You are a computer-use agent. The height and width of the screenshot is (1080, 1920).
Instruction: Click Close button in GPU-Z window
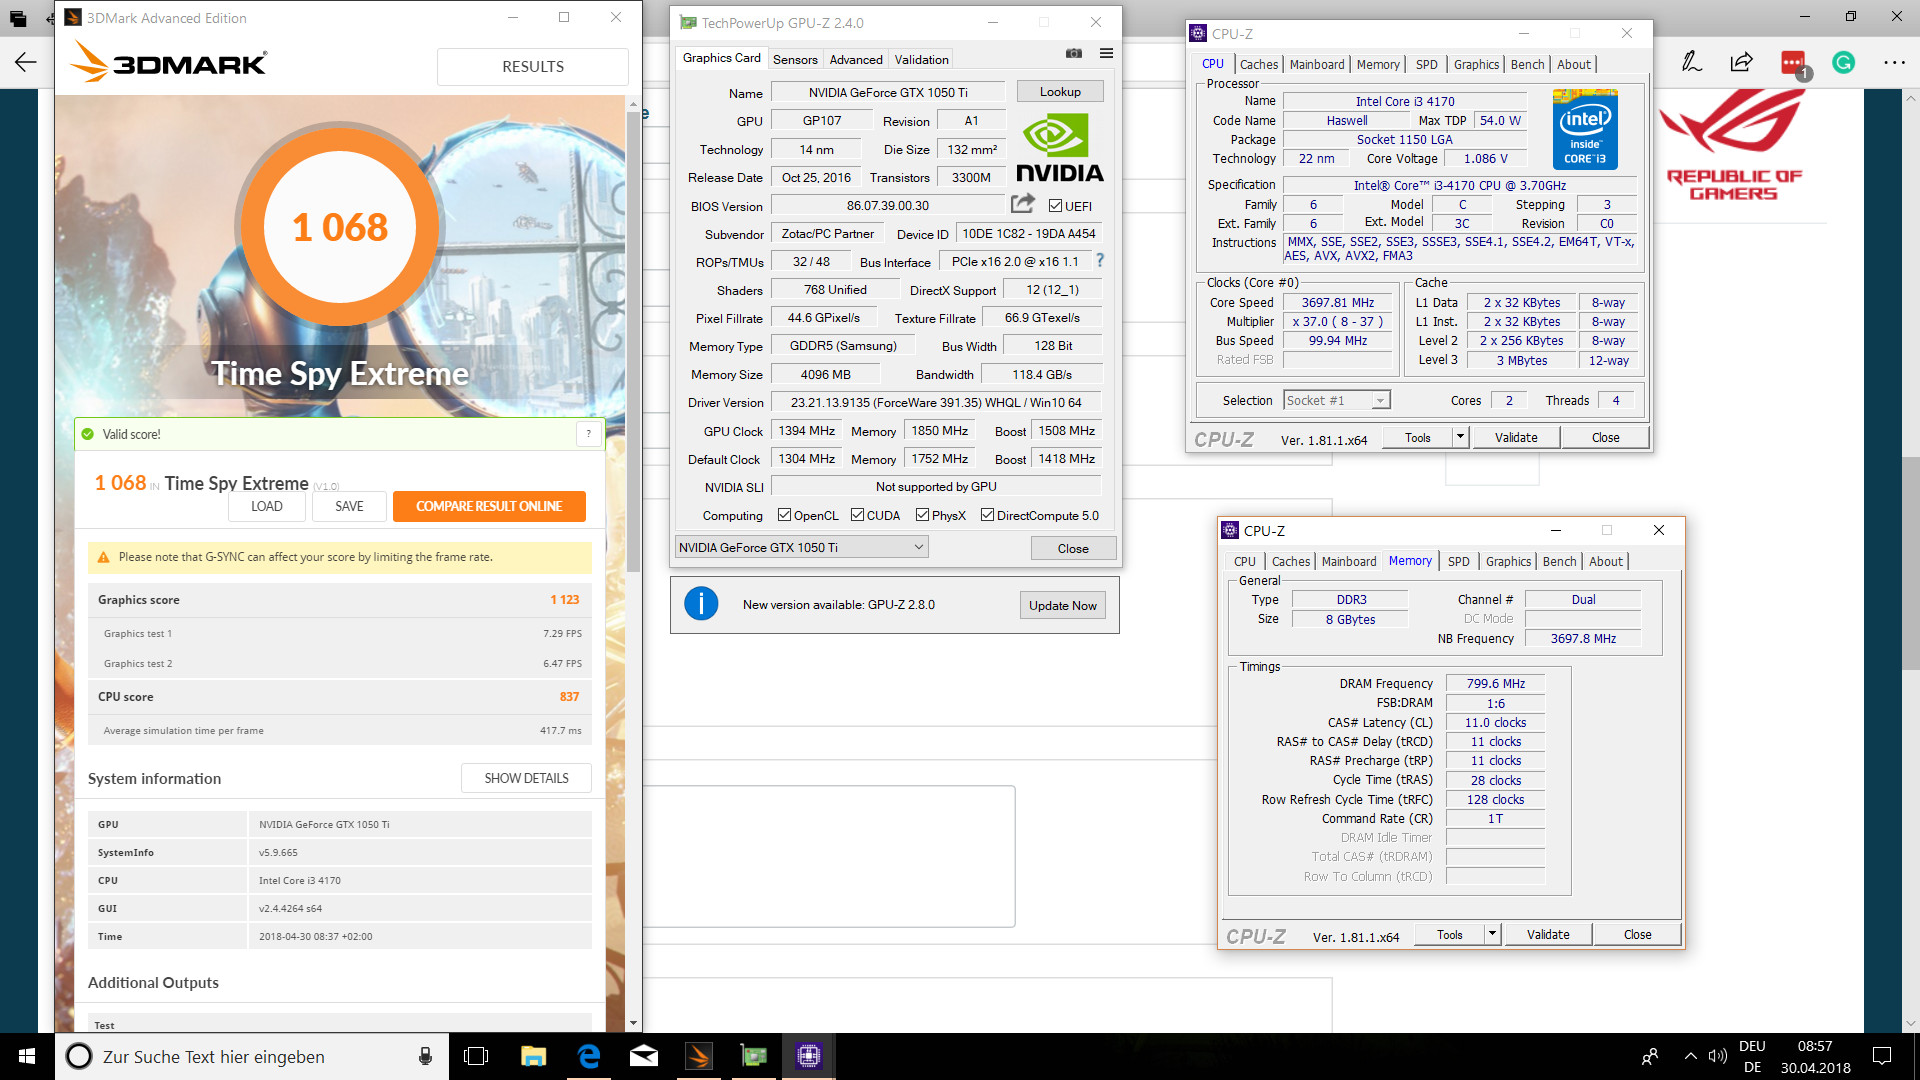click(1073, 548)
